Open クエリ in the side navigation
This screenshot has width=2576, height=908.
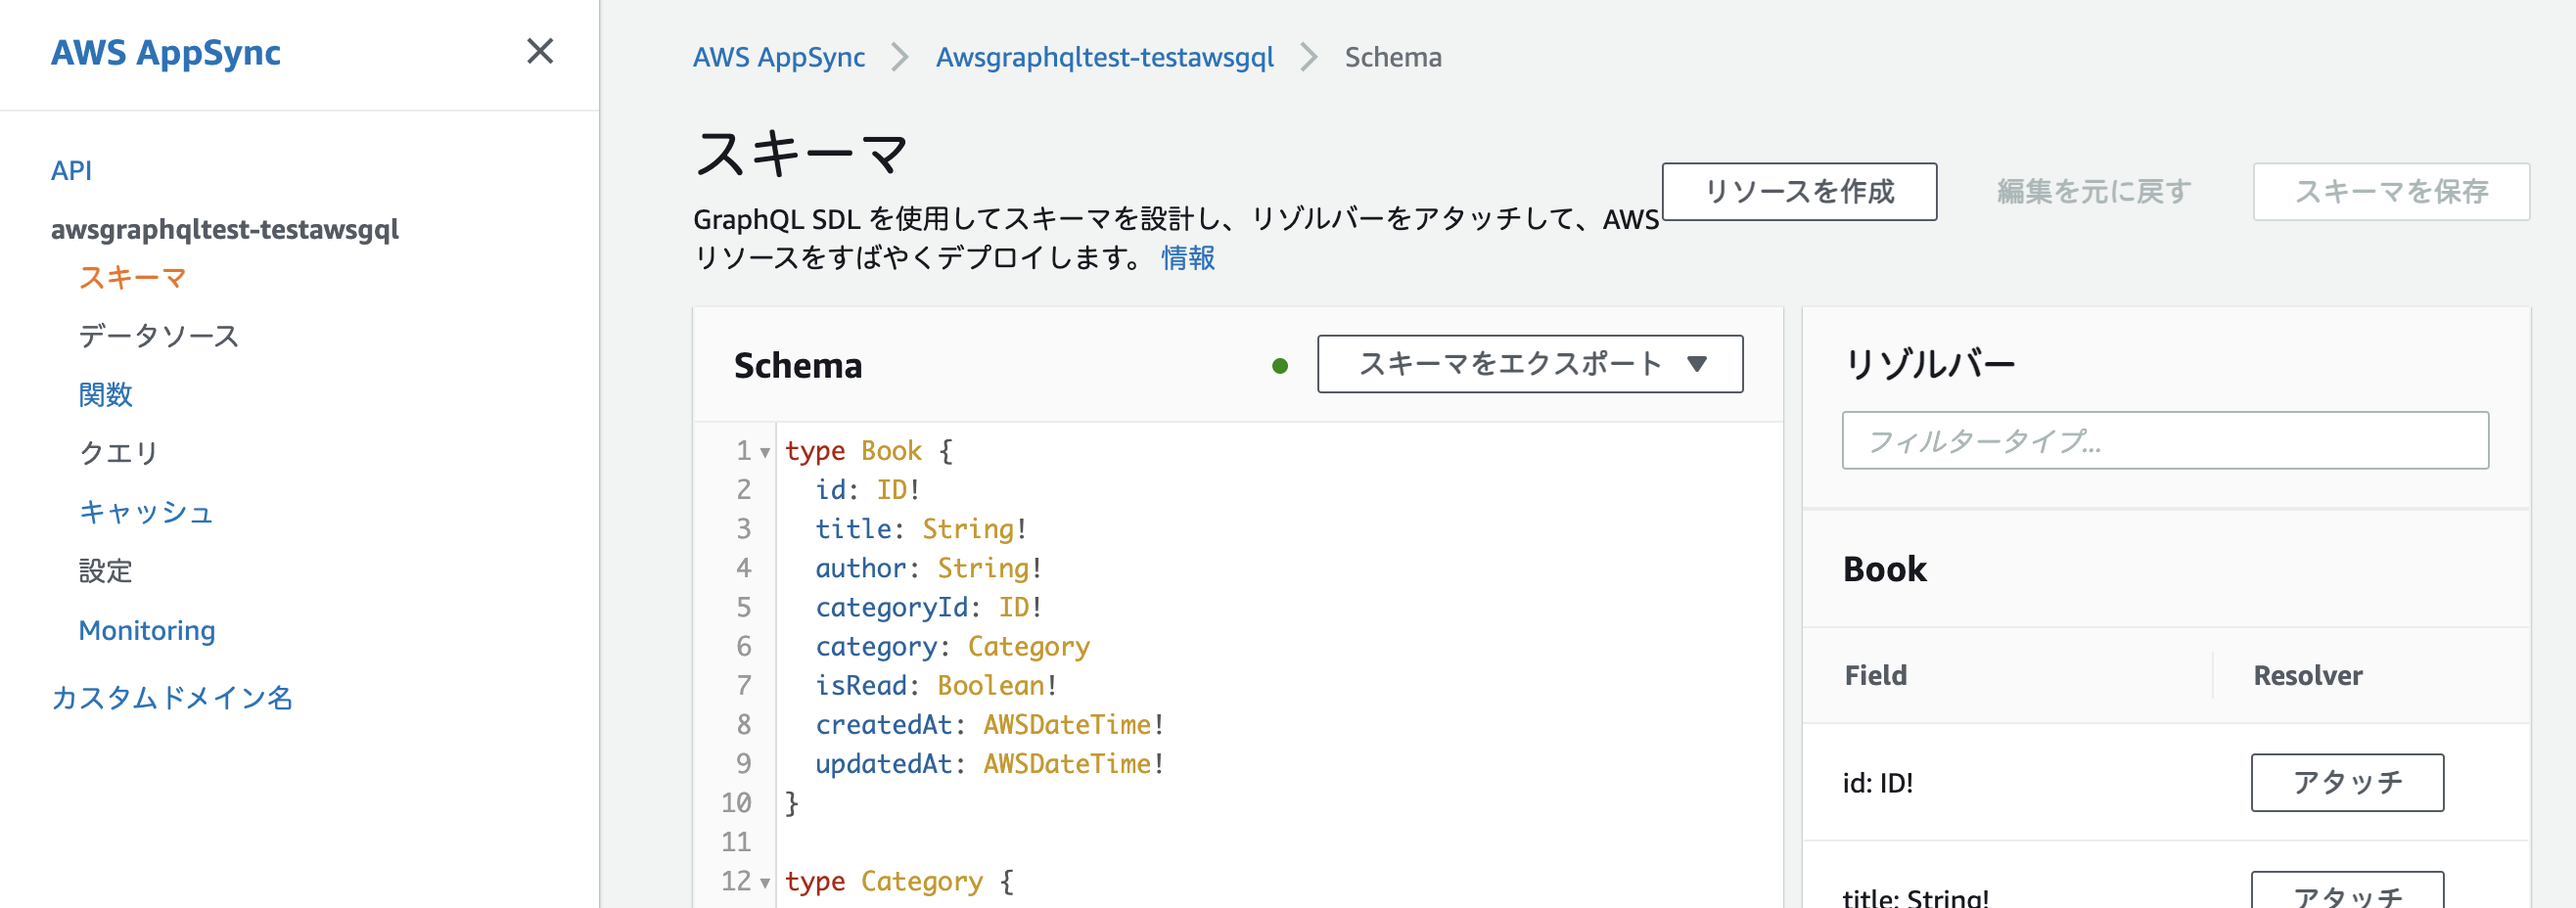coord(119,453)
